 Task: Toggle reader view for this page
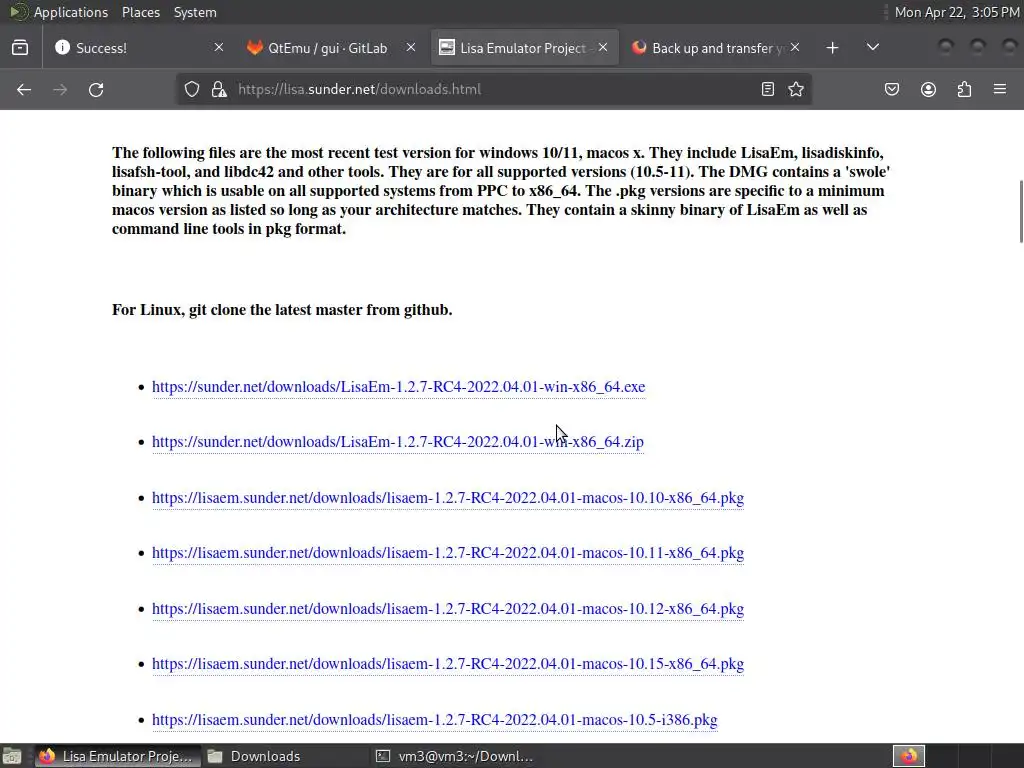point(768,89)
